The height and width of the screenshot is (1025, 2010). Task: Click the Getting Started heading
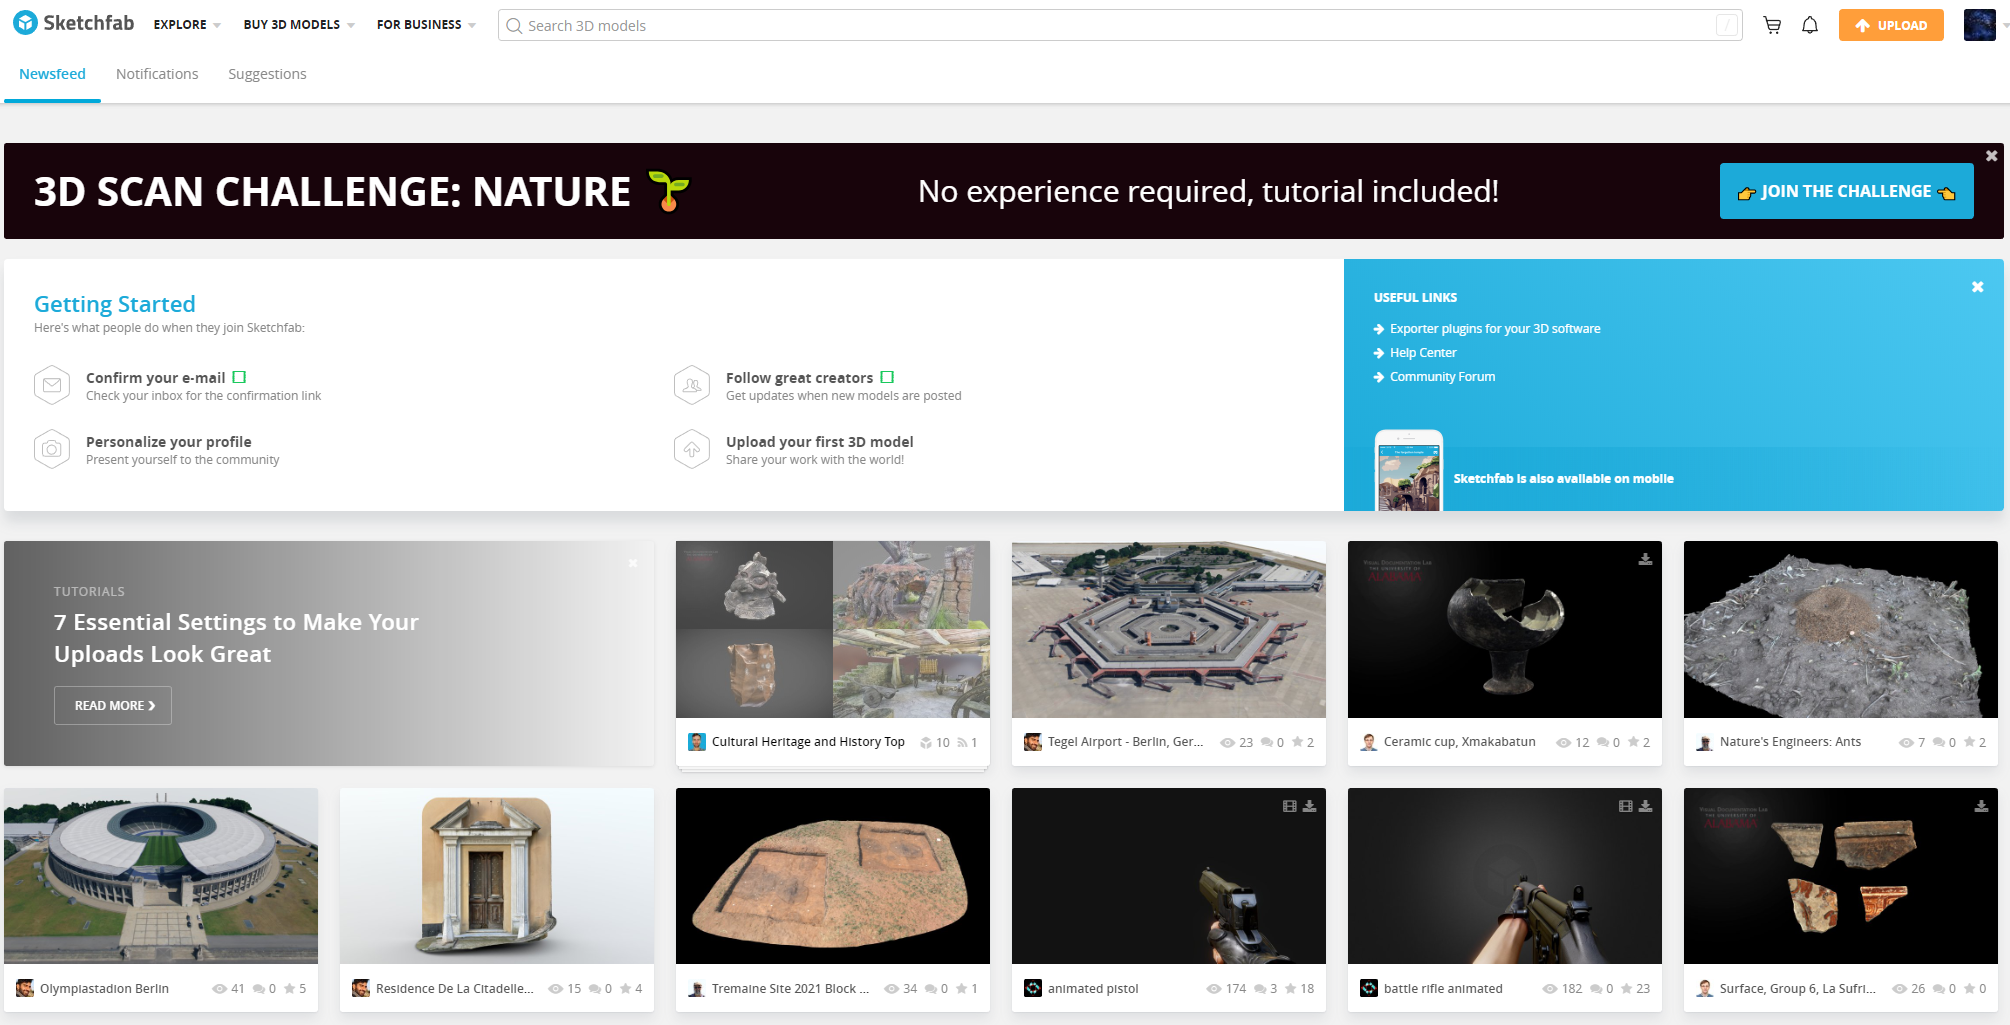pyautogui.click(x=115, y=304)
